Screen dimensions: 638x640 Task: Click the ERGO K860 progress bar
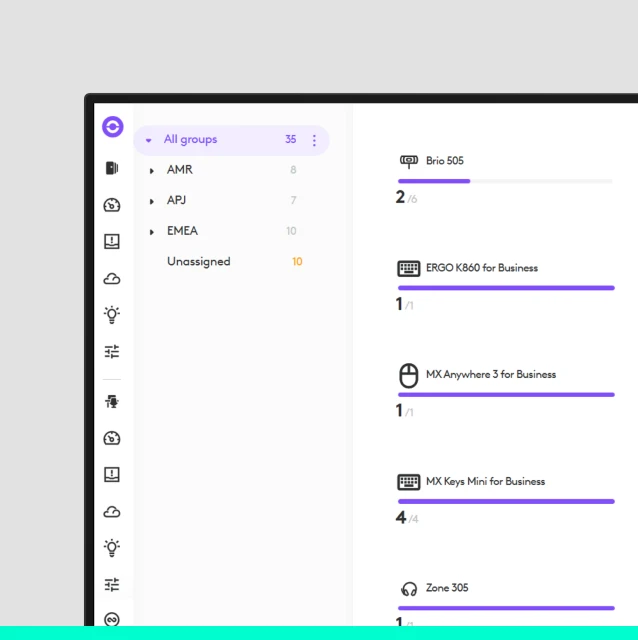506,288
